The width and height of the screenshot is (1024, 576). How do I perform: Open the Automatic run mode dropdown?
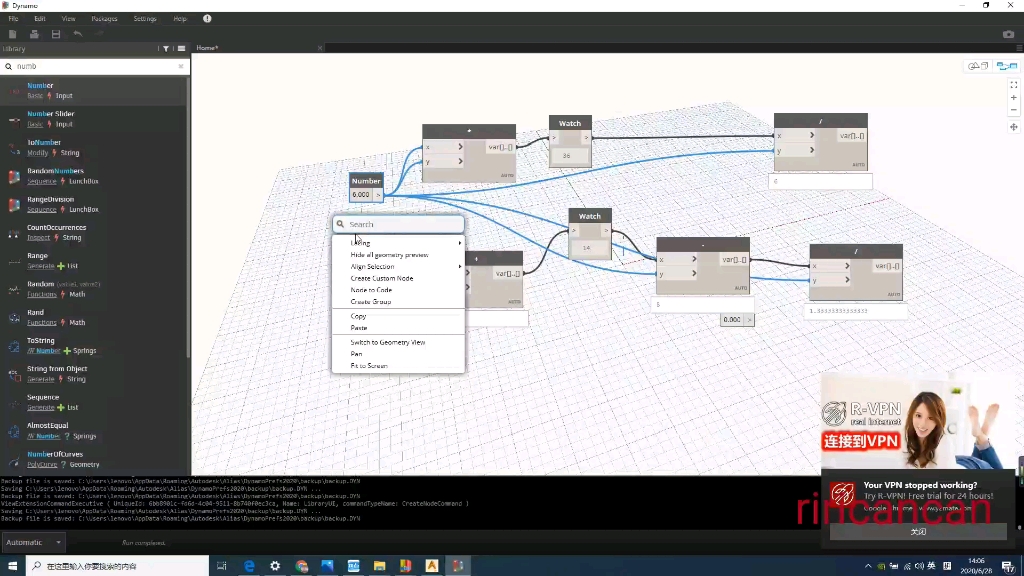pos(33,542)
